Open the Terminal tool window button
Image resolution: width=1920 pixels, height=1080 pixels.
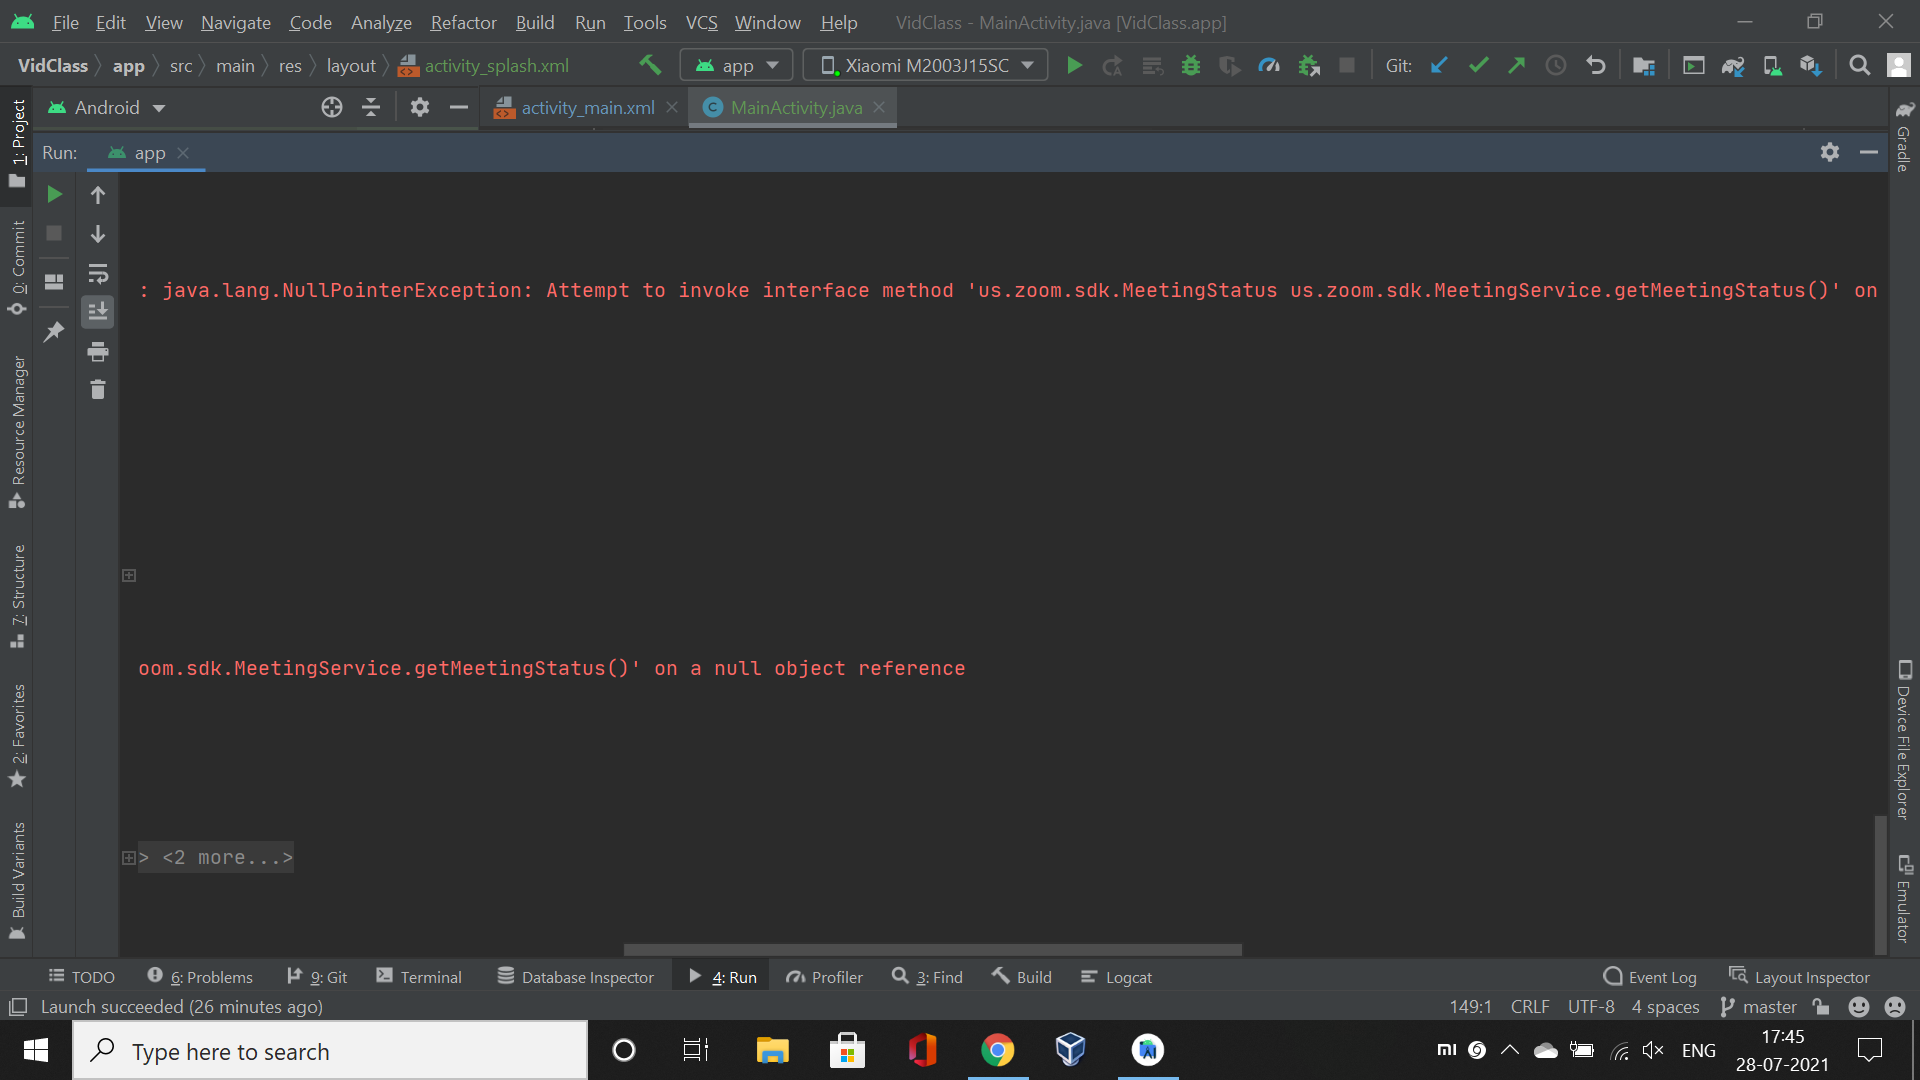pos(419,977)
